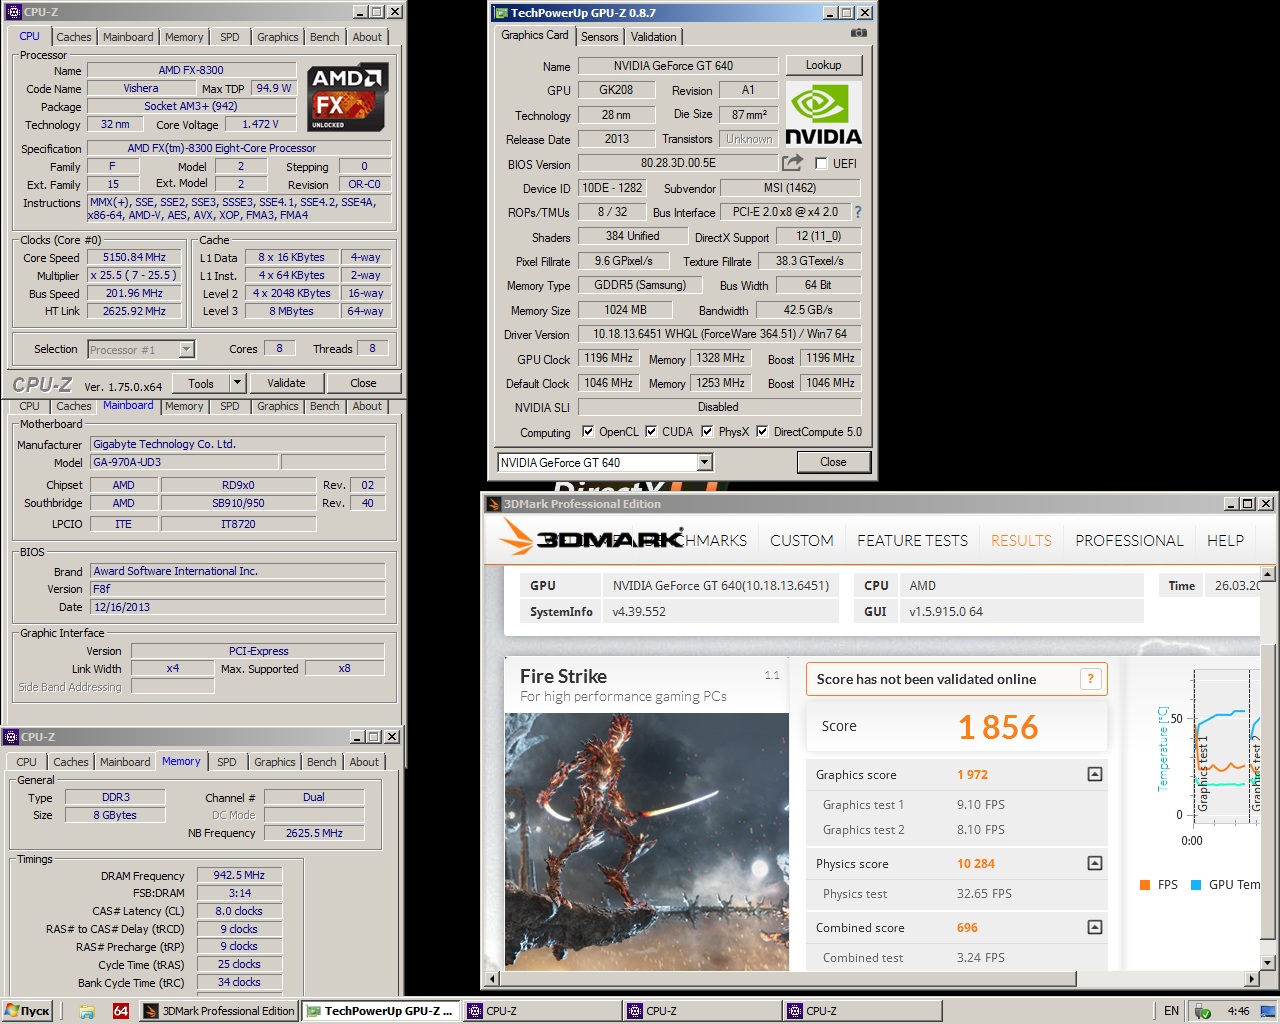Click the blue GPU Temperature legend swatch
This screenshot has height=1024, width=1280.
coord(1195,885)
